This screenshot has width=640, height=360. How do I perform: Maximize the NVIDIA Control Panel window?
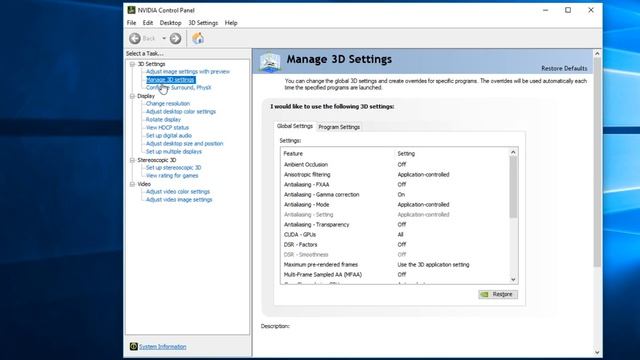(x=568, y=10)
